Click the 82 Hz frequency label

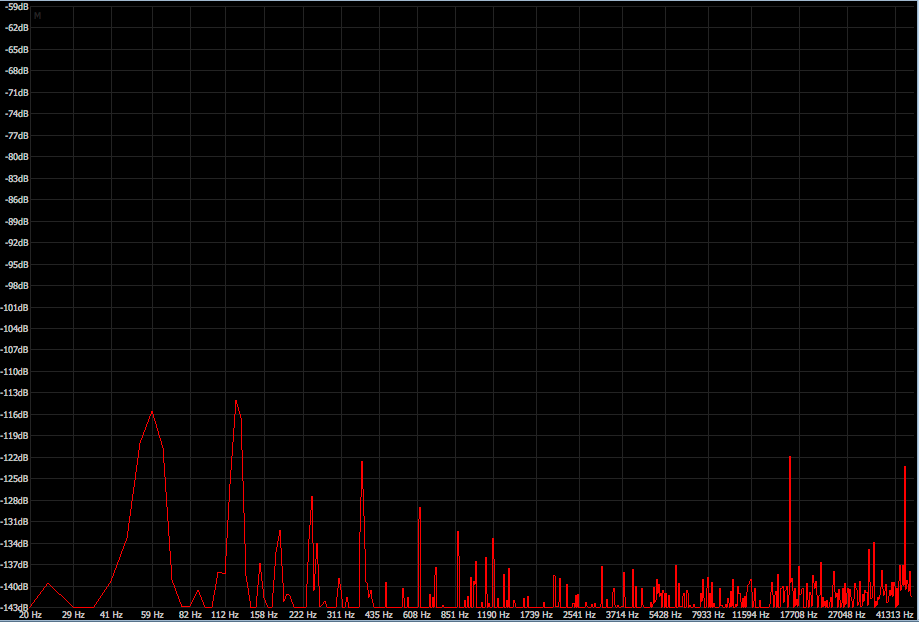click(x=190, y=615)
